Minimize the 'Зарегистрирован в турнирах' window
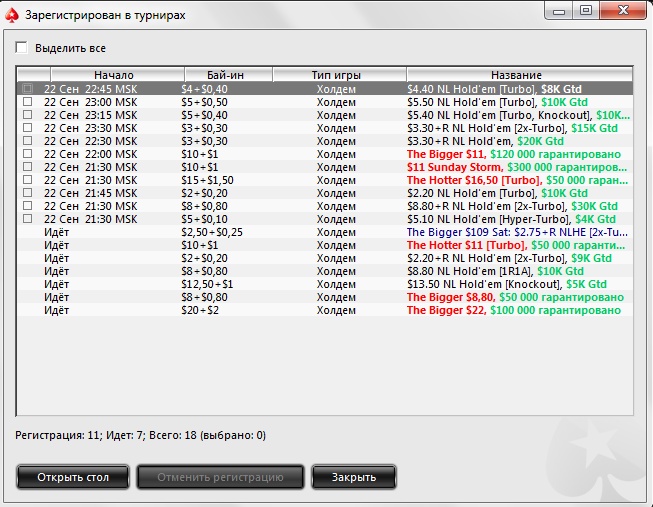This screenshot has width=653, height=507. [x=558, y=10]
